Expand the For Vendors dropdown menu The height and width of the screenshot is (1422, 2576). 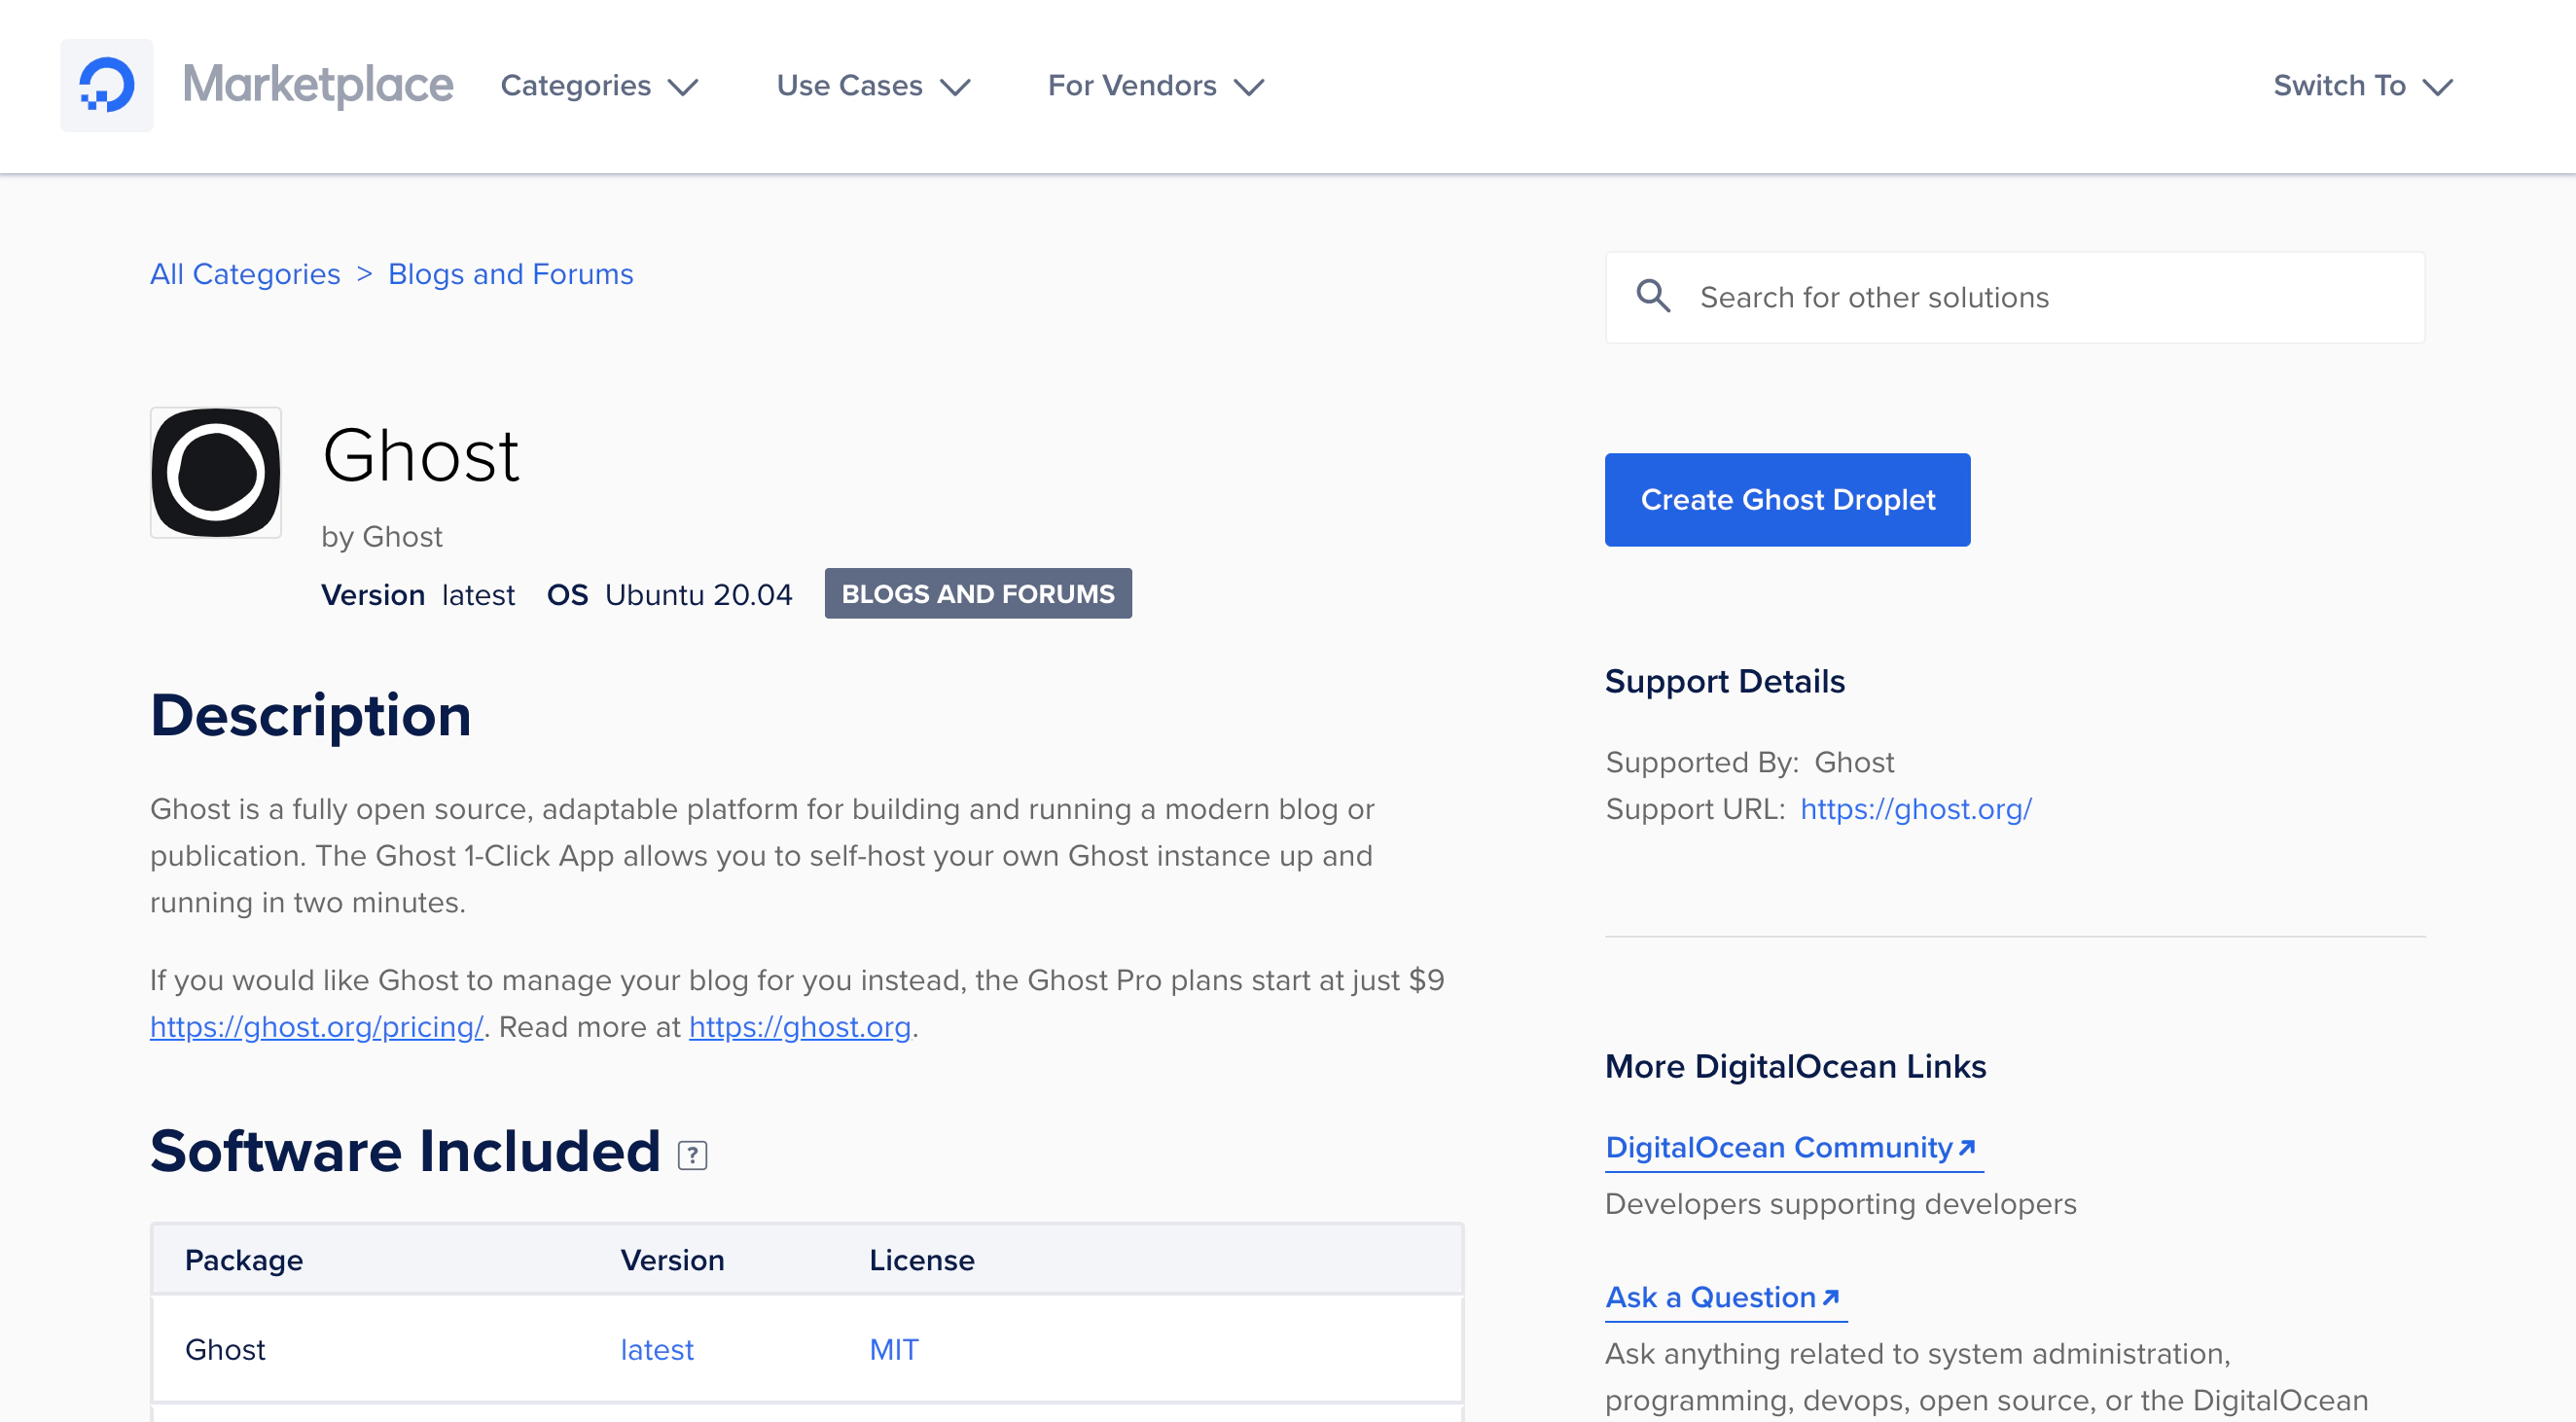(x=1156, y=86)
